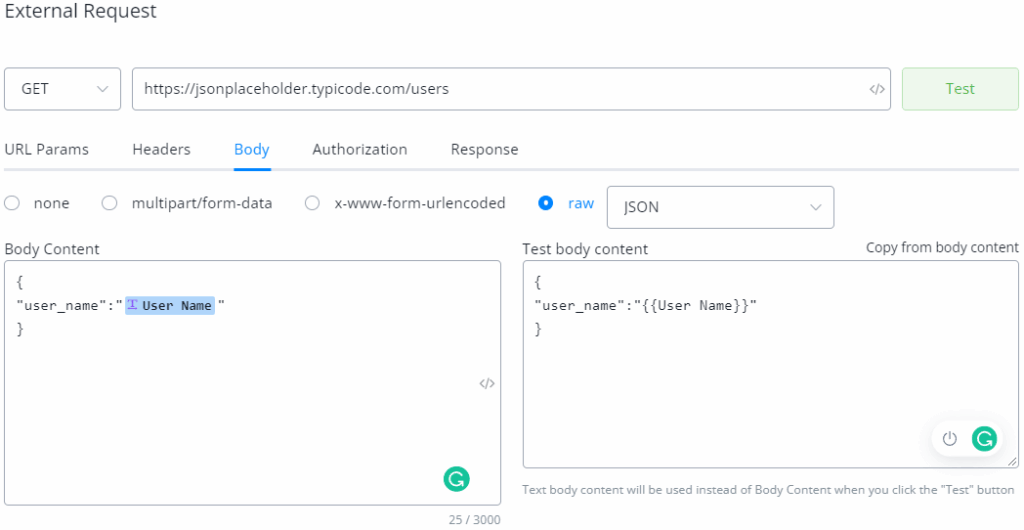Click Grammarly icon in Test body content

984,438
